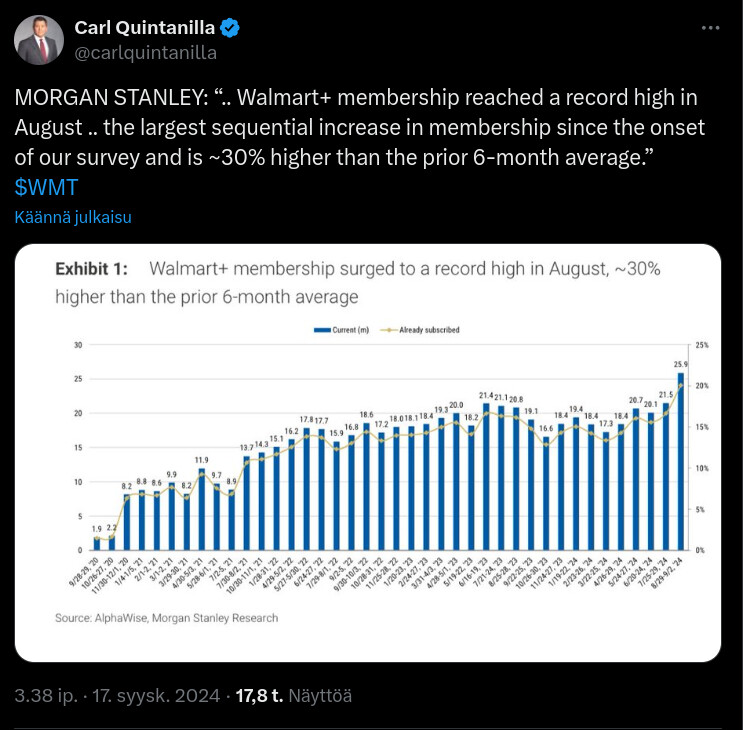Open the @carlquintanilla handle link
Image resolution: width=743 pixels, height=730 pixels.
pos(146,53)
